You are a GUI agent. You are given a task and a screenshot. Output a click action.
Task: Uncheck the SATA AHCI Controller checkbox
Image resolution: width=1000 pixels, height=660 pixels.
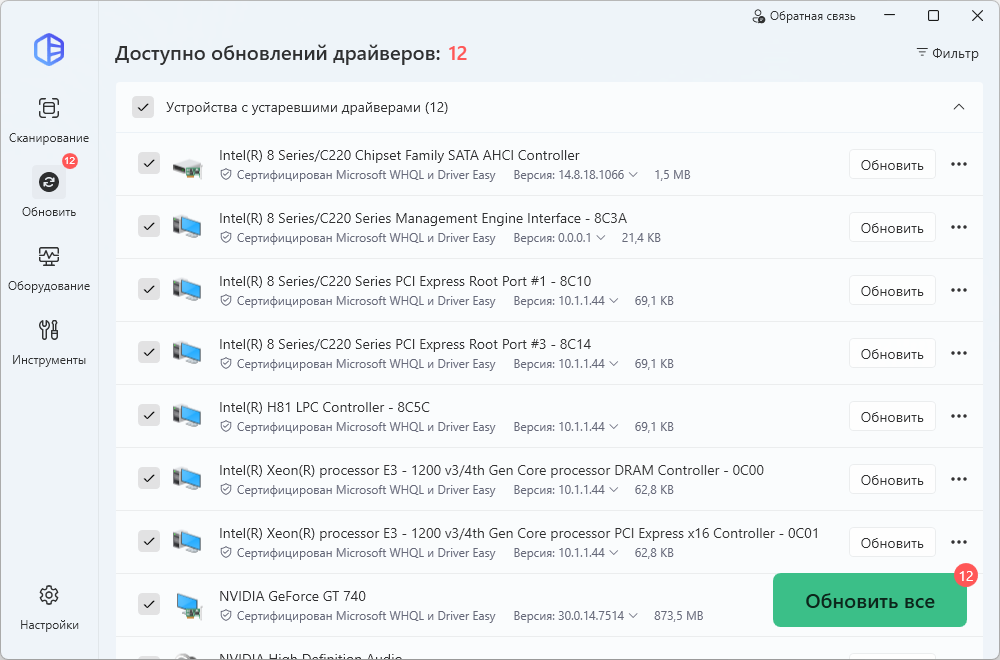[x=149, y=163]
